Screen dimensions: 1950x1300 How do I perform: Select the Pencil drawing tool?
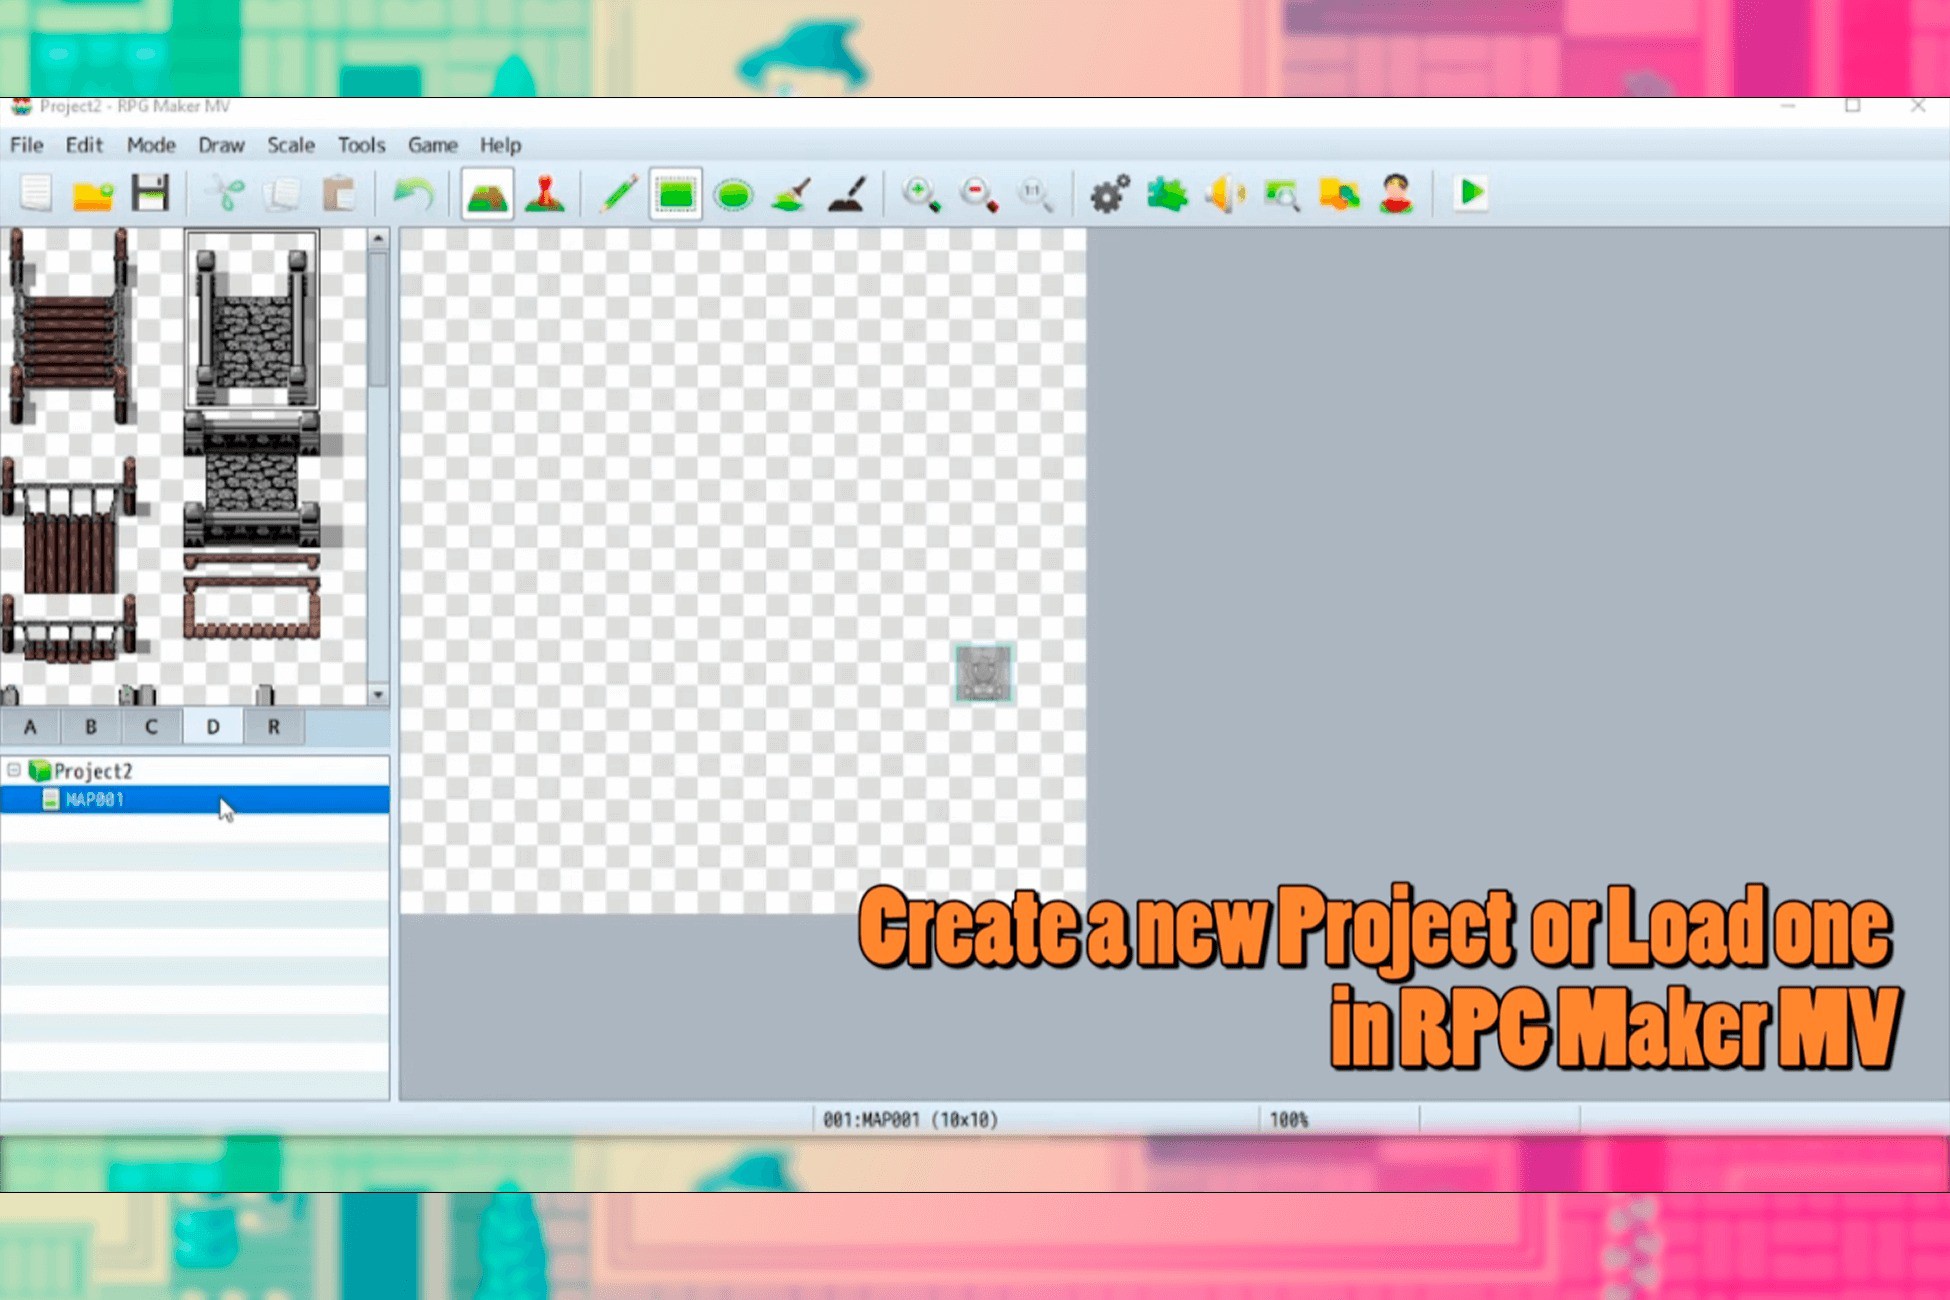point(618,193)
